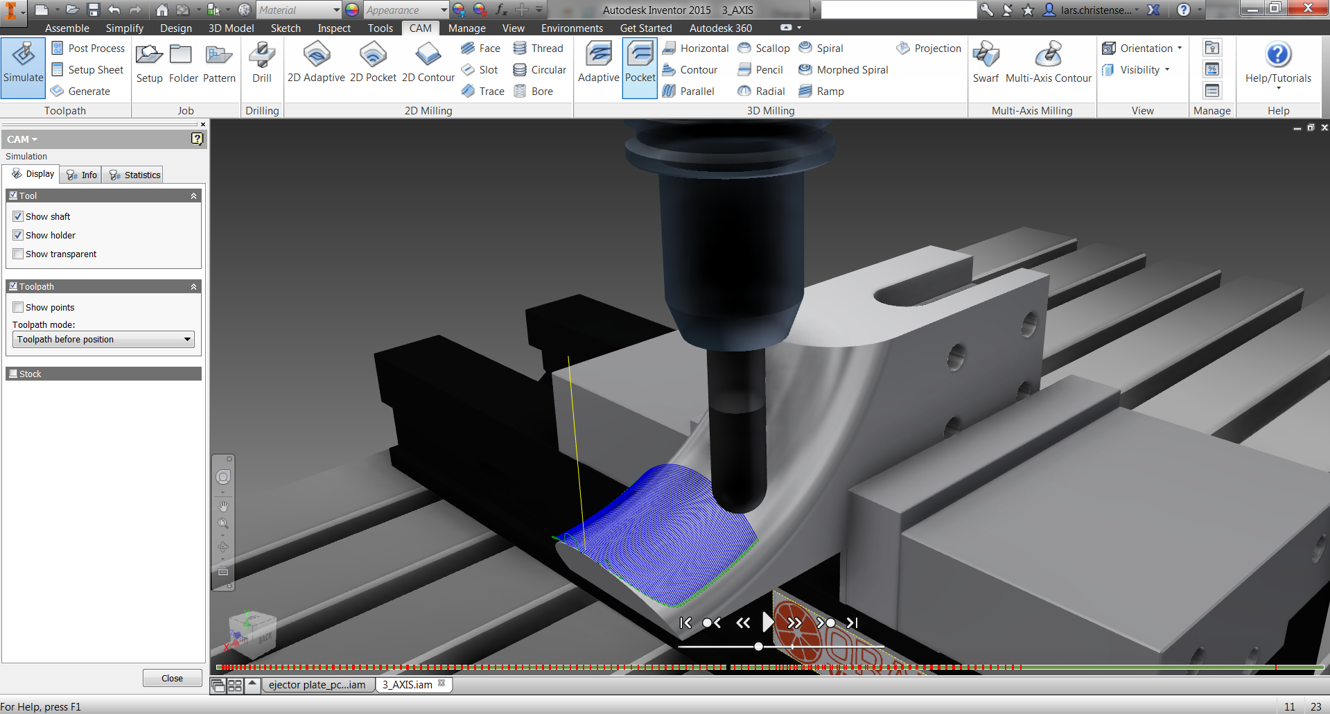Click Generate in the Toolpath panel
Viewport: 1330px width, 714px height.
coord(80,91)
